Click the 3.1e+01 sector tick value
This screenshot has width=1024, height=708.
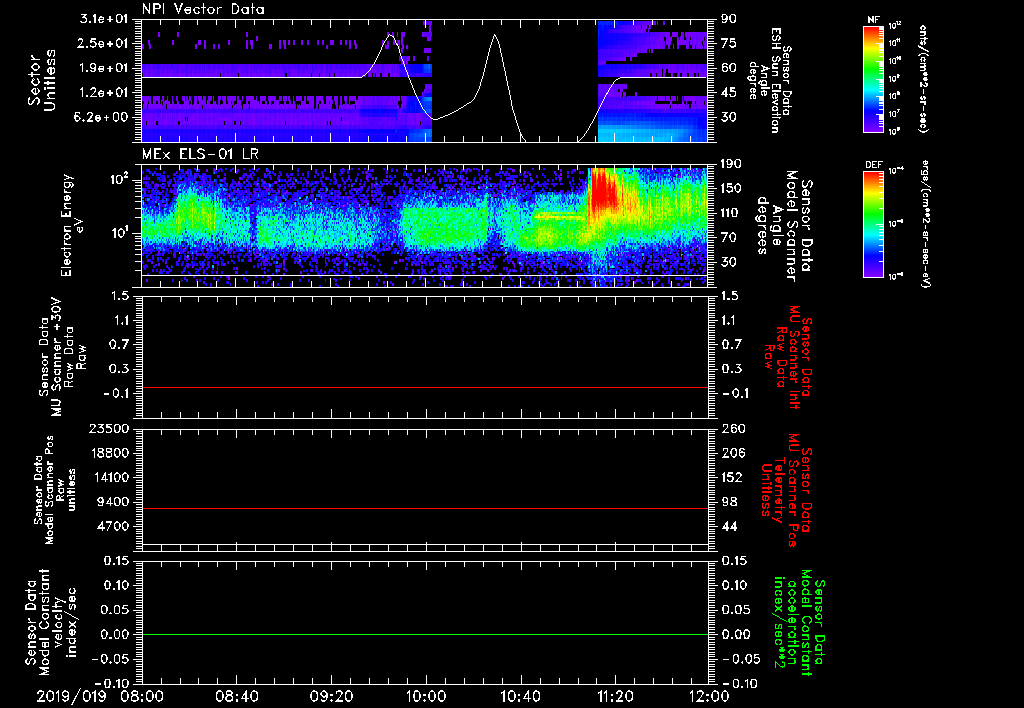104,18
